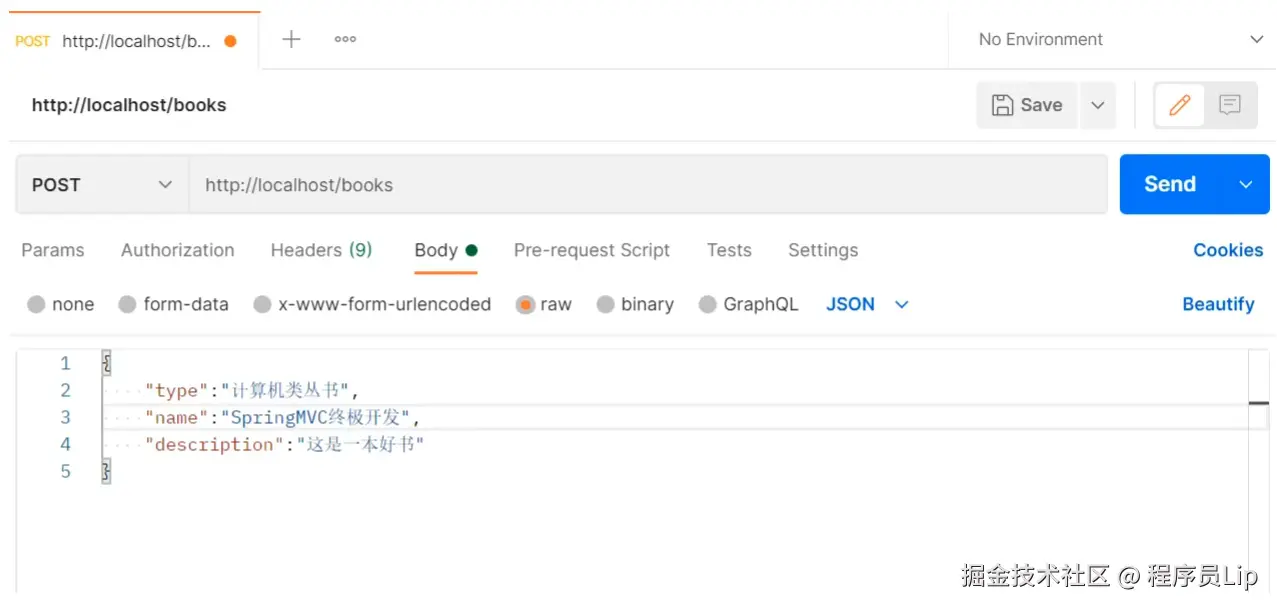The height and width of the screenshot is (609, 1277).
Task: Choose x-www-form-urlencoded body type
Action: pos(262,305)
